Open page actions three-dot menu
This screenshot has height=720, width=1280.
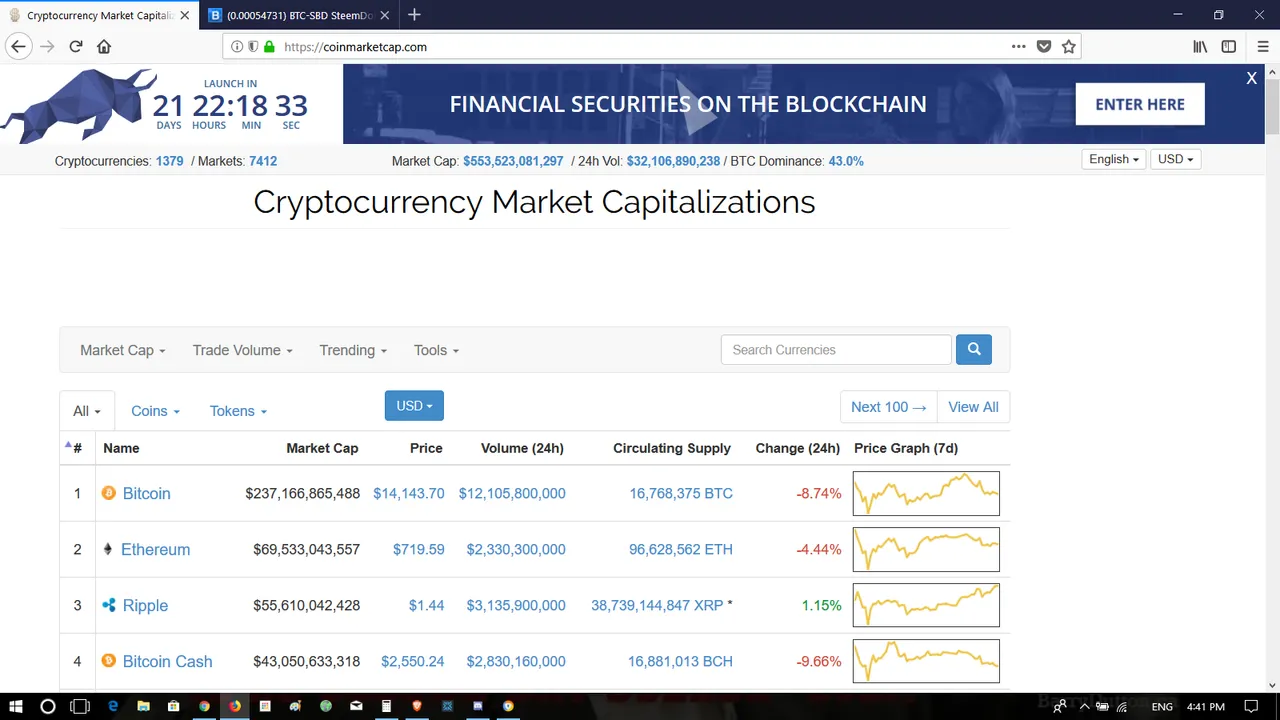[1018, 46]
